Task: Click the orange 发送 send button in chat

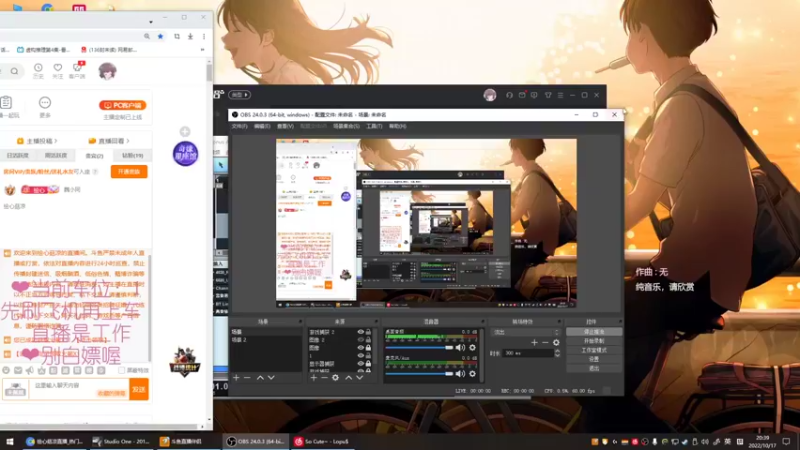Action: pos(139,389)
